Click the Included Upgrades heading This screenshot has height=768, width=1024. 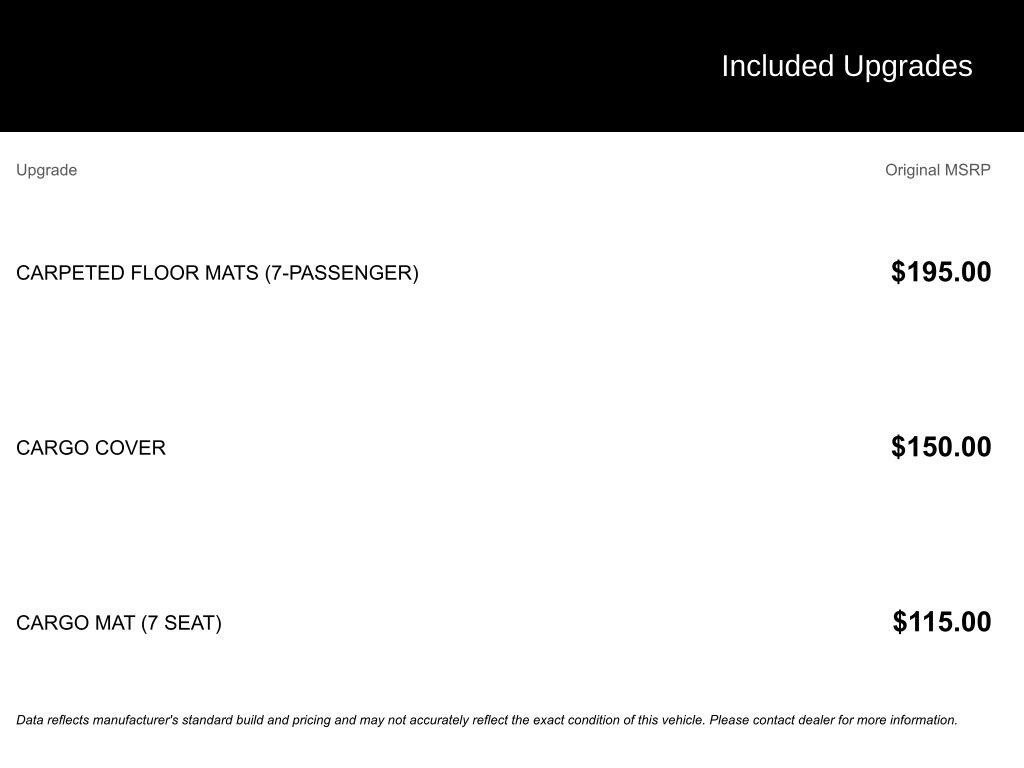coord(846,66)
